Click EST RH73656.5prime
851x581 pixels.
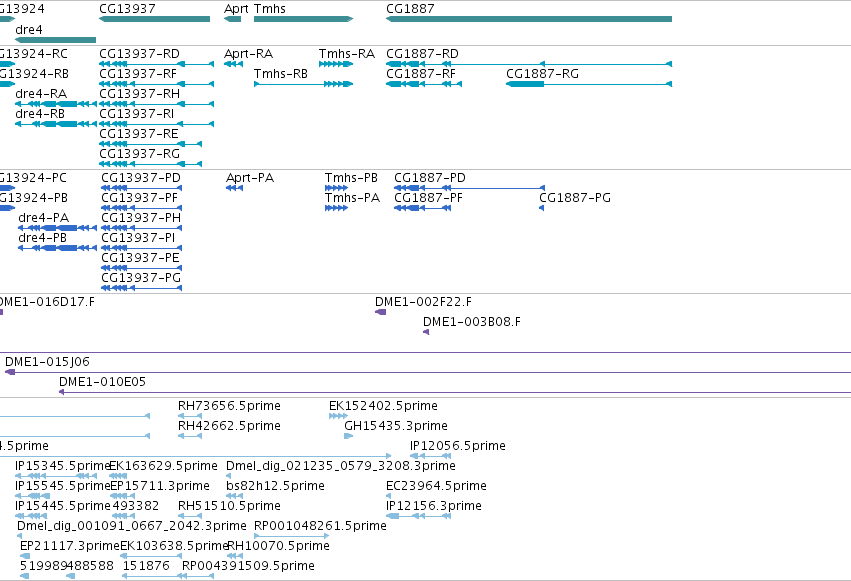tap(190, 416)
